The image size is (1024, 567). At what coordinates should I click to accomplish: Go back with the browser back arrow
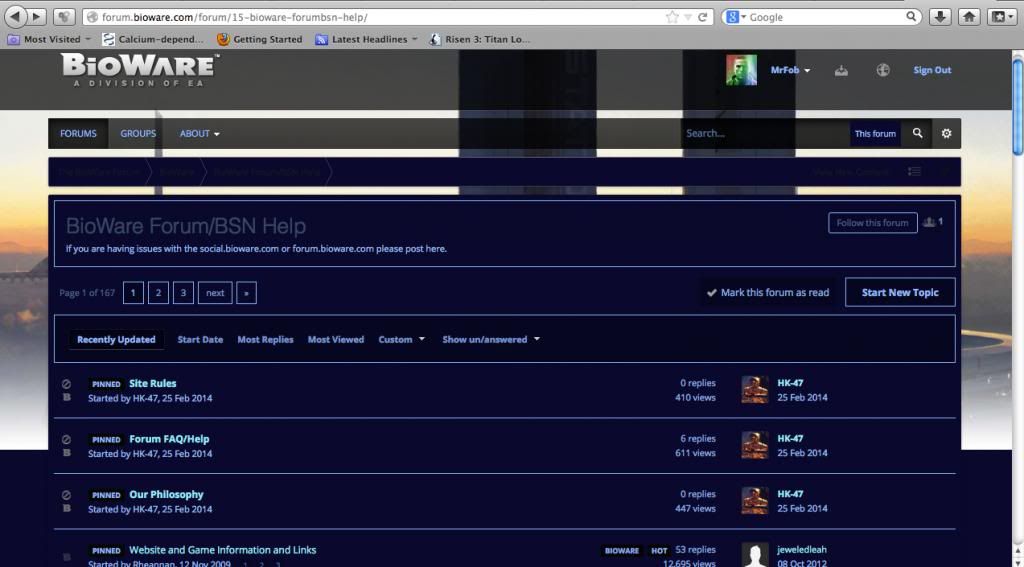14,16
